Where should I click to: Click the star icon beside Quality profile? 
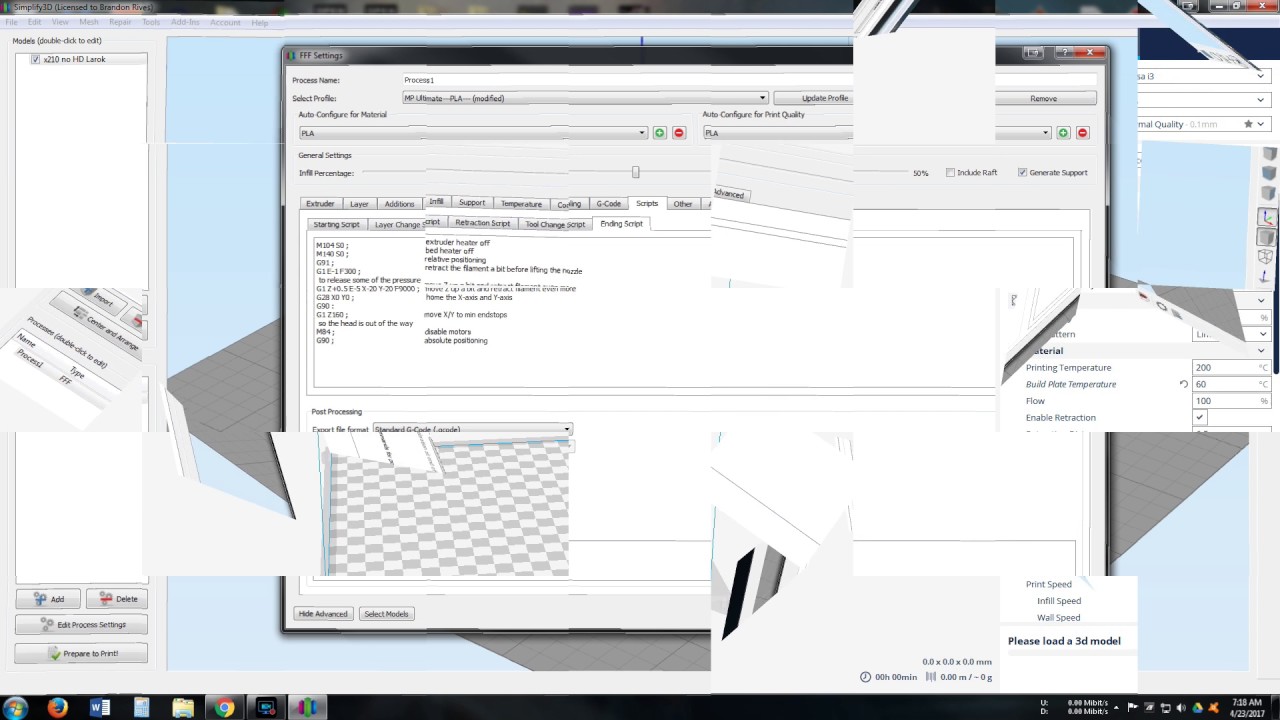pyautogui.click(x=1248, y=124)
